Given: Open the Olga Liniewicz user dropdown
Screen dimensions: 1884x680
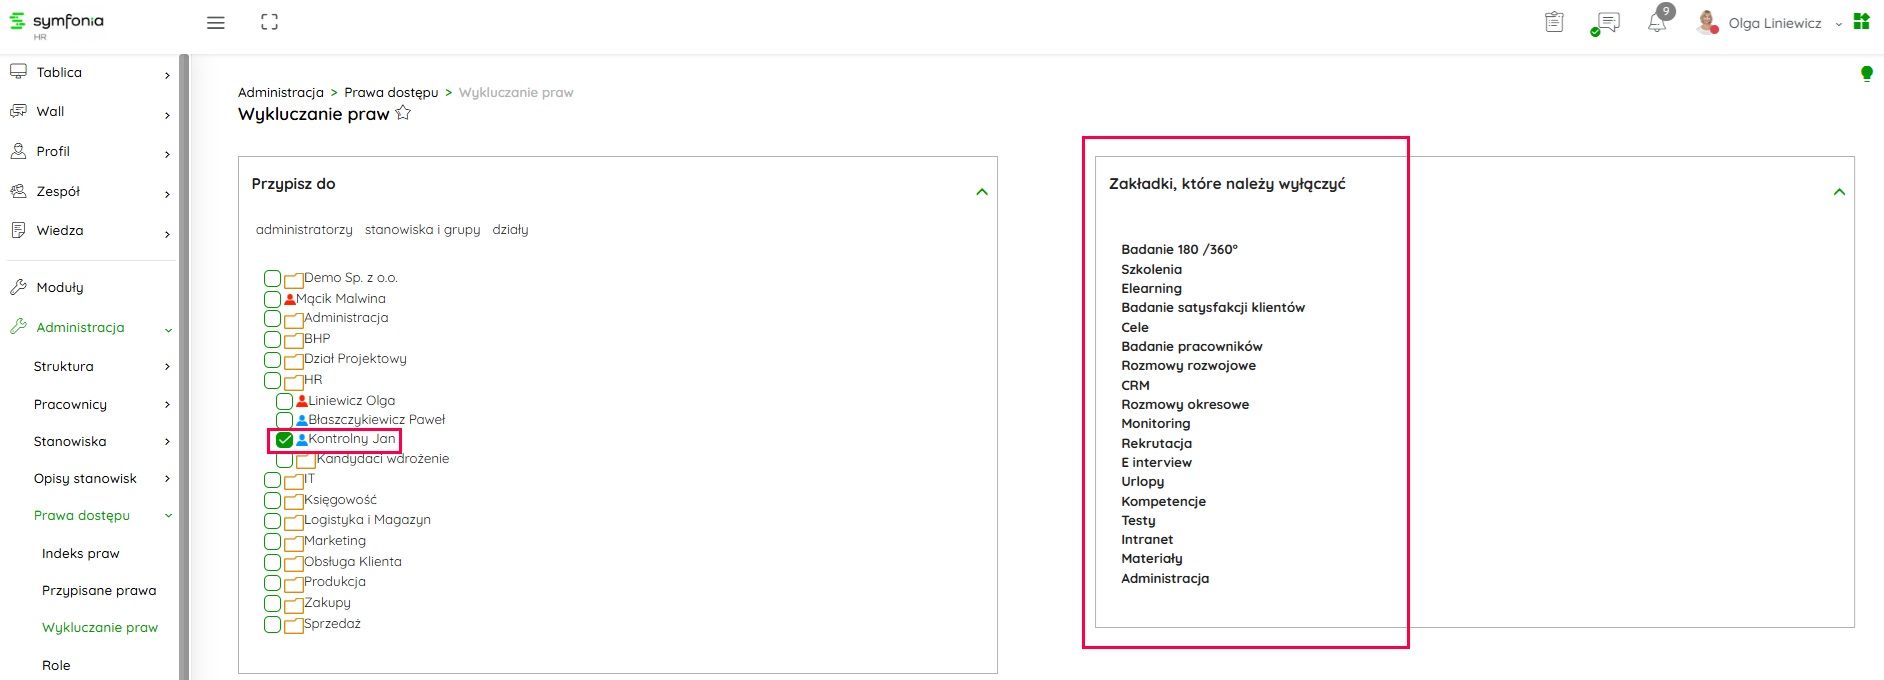Looking at the screenshot, I should pyautogui.click(x=1776, y=23).
